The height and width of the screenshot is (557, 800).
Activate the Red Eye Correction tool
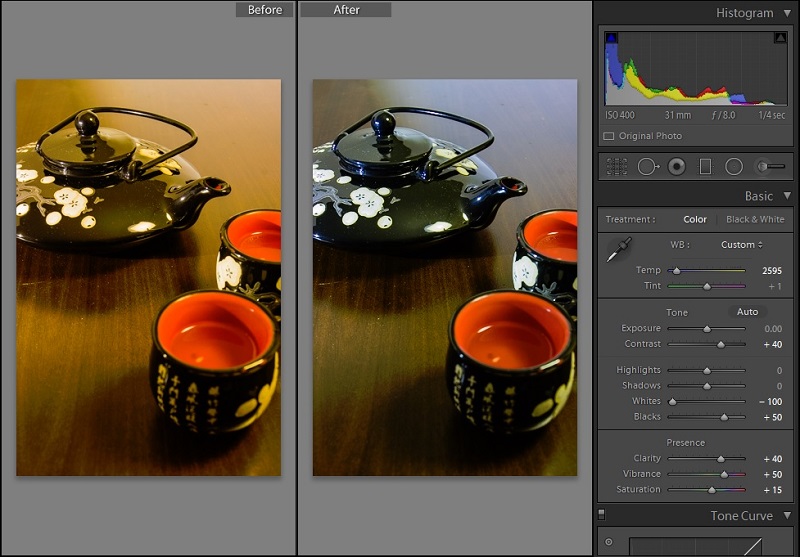pyautogui.click(x=676, y=166)
